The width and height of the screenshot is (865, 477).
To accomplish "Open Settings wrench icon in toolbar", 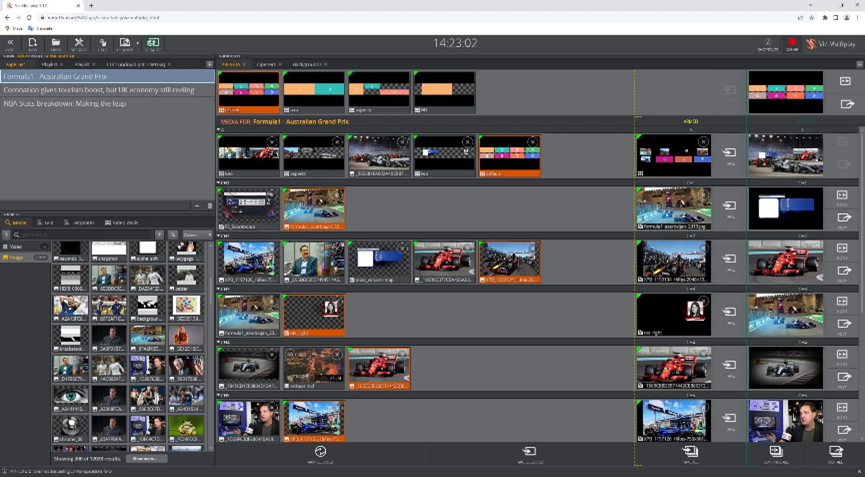I will click(79, 44).
